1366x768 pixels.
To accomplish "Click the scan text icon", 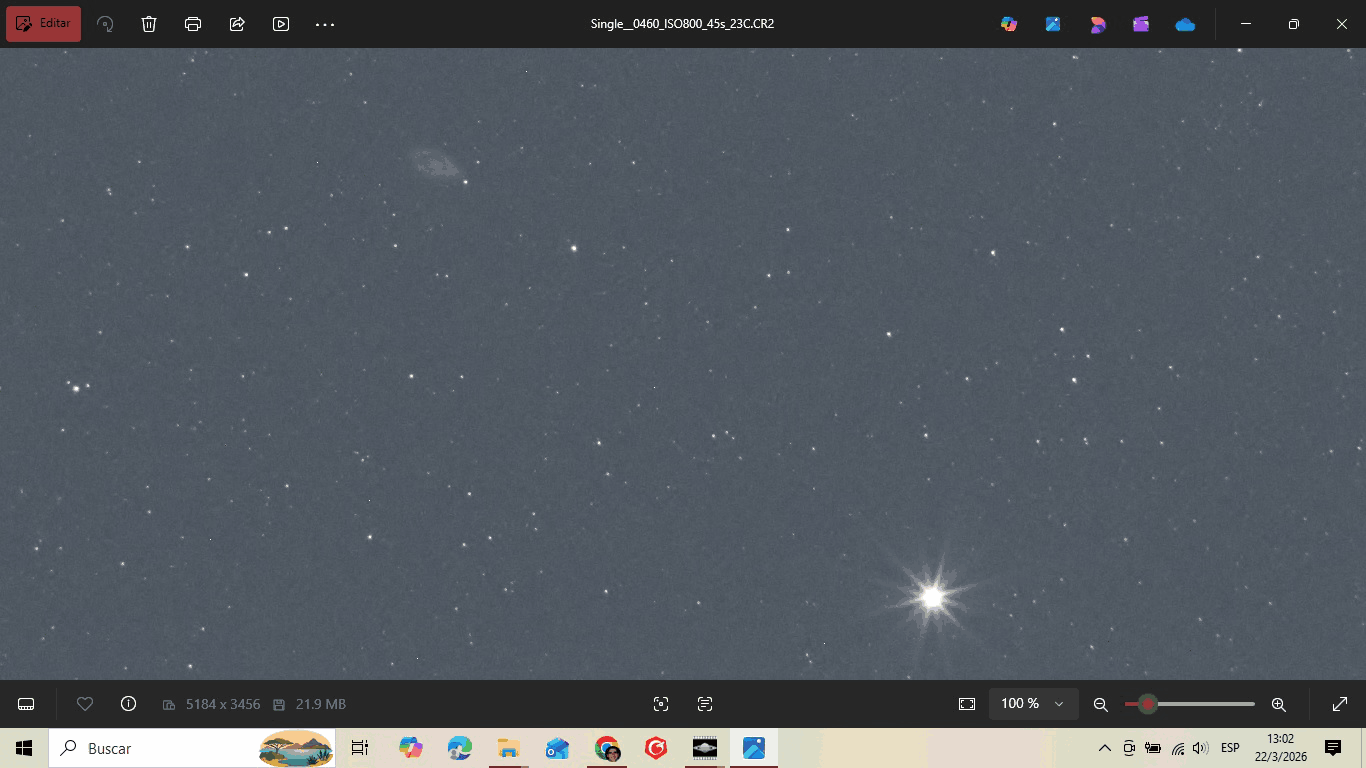I will coord(705,704).
